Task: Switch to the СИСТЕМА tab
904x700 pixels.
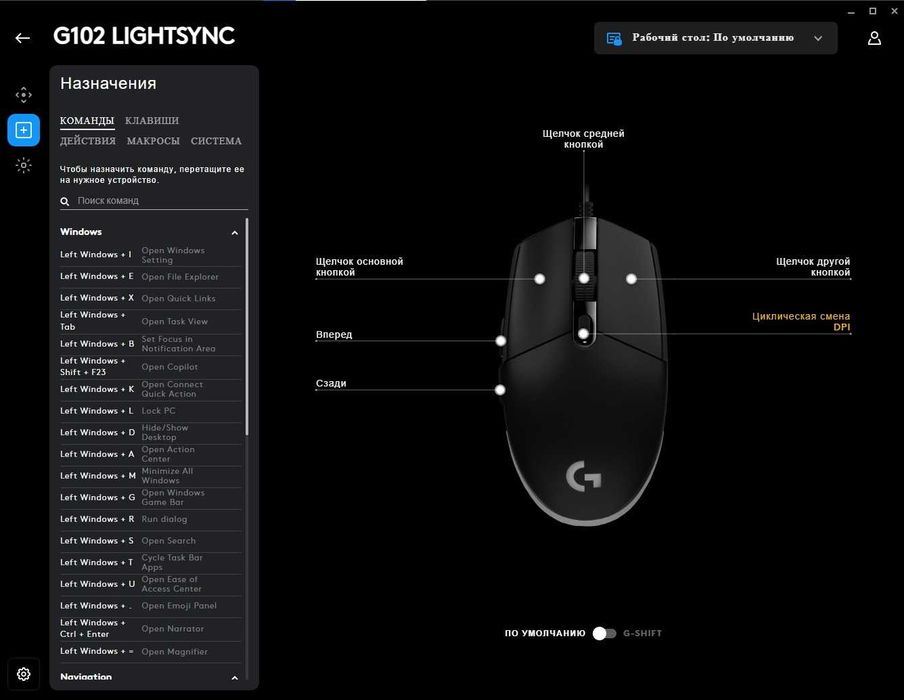Action: pyautogui.click(x=216, y=141)
